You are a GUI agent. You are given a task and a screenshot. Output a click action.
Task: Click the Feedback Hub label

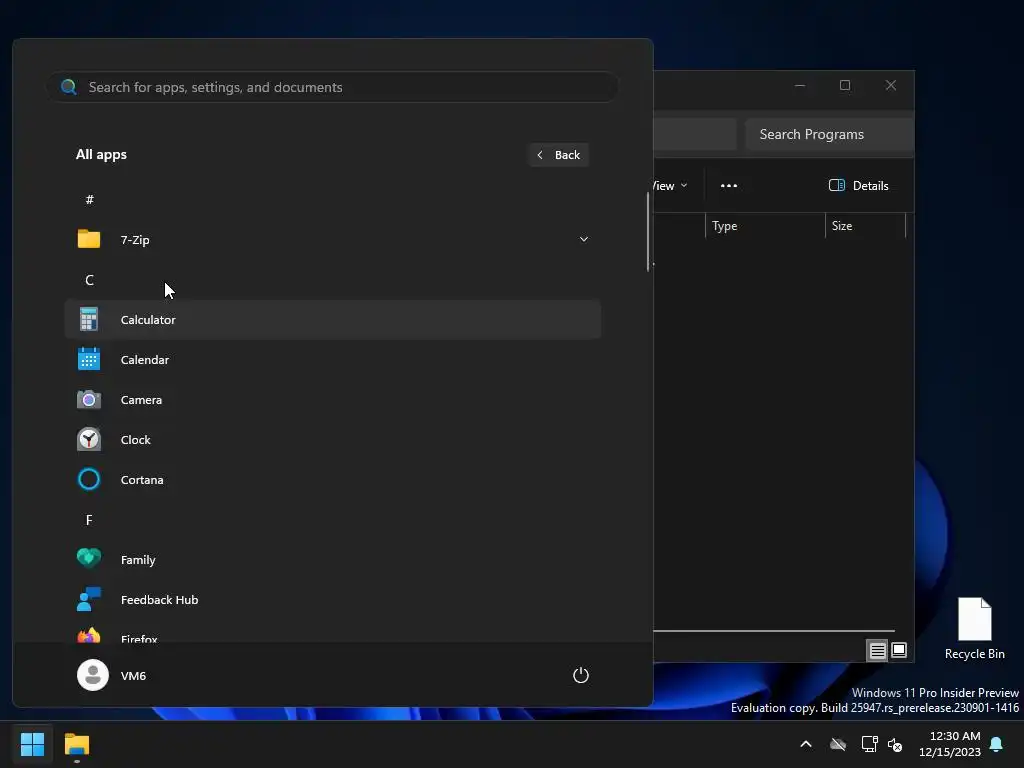pyautogui.click(x=159, y=600)
